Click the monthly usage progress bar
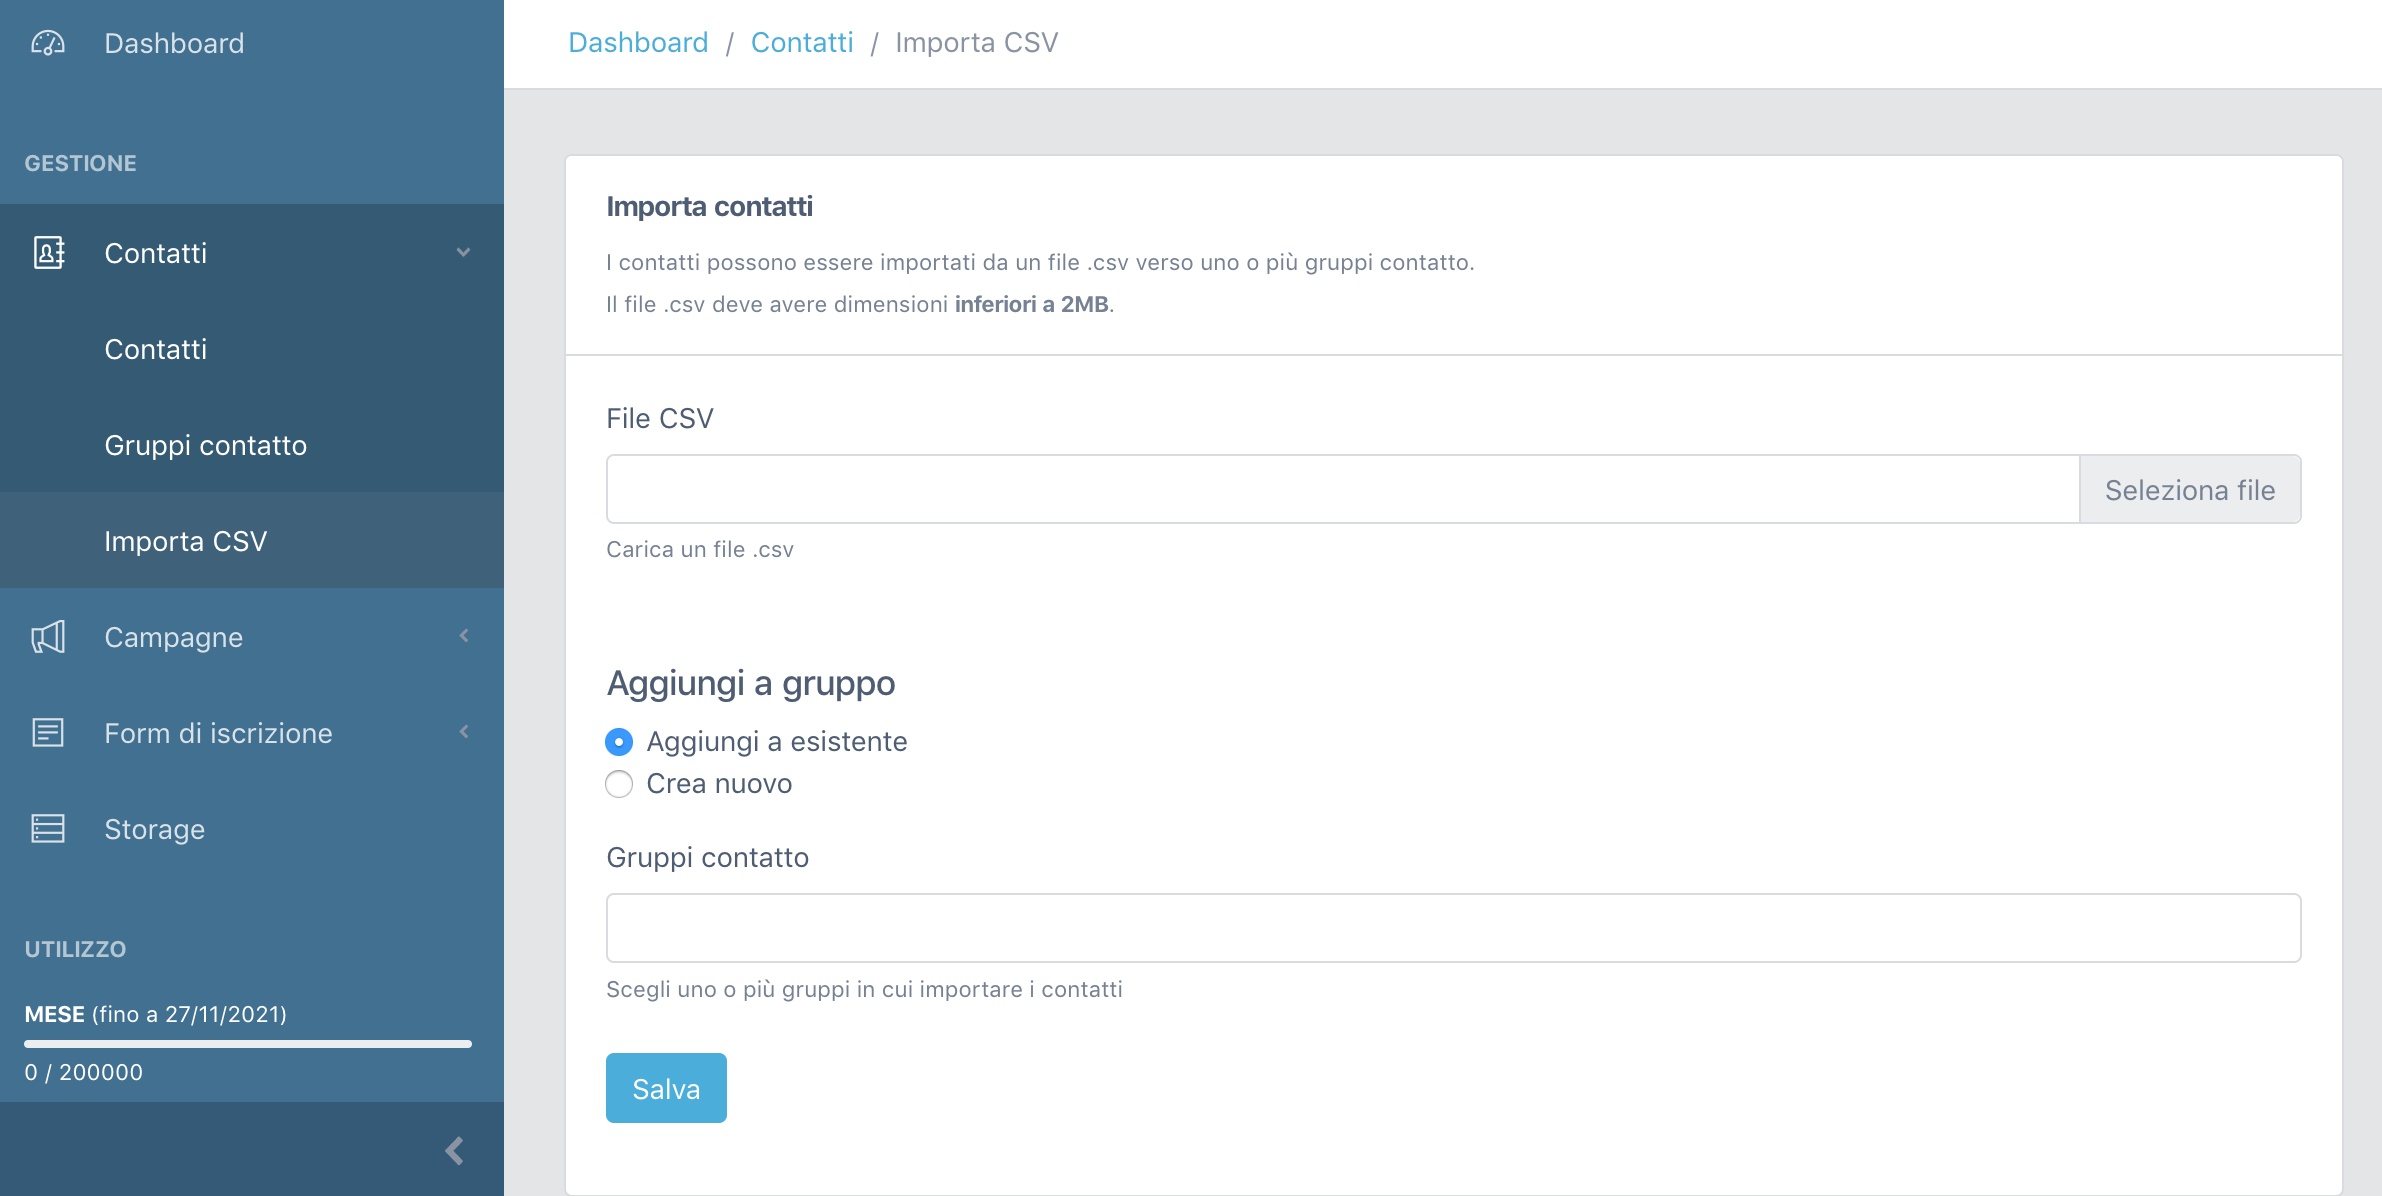The image size is (2382, 1196). [248, 1044]
